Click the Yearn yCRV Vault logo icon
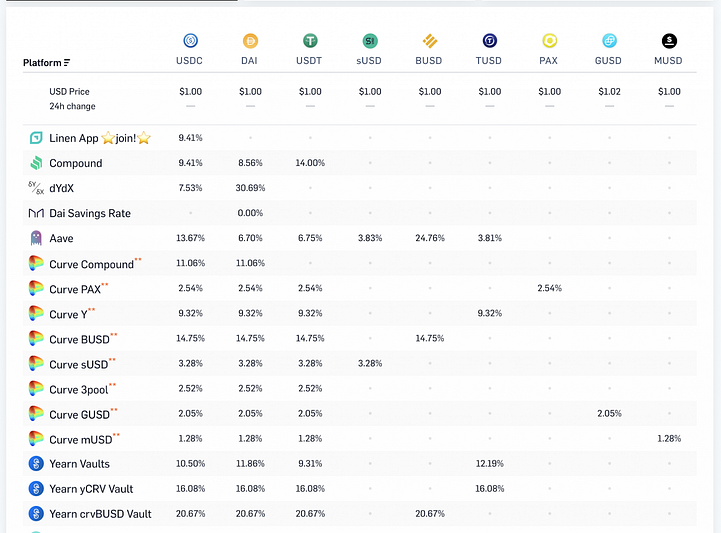721x533 pixels. coord(36,488)
